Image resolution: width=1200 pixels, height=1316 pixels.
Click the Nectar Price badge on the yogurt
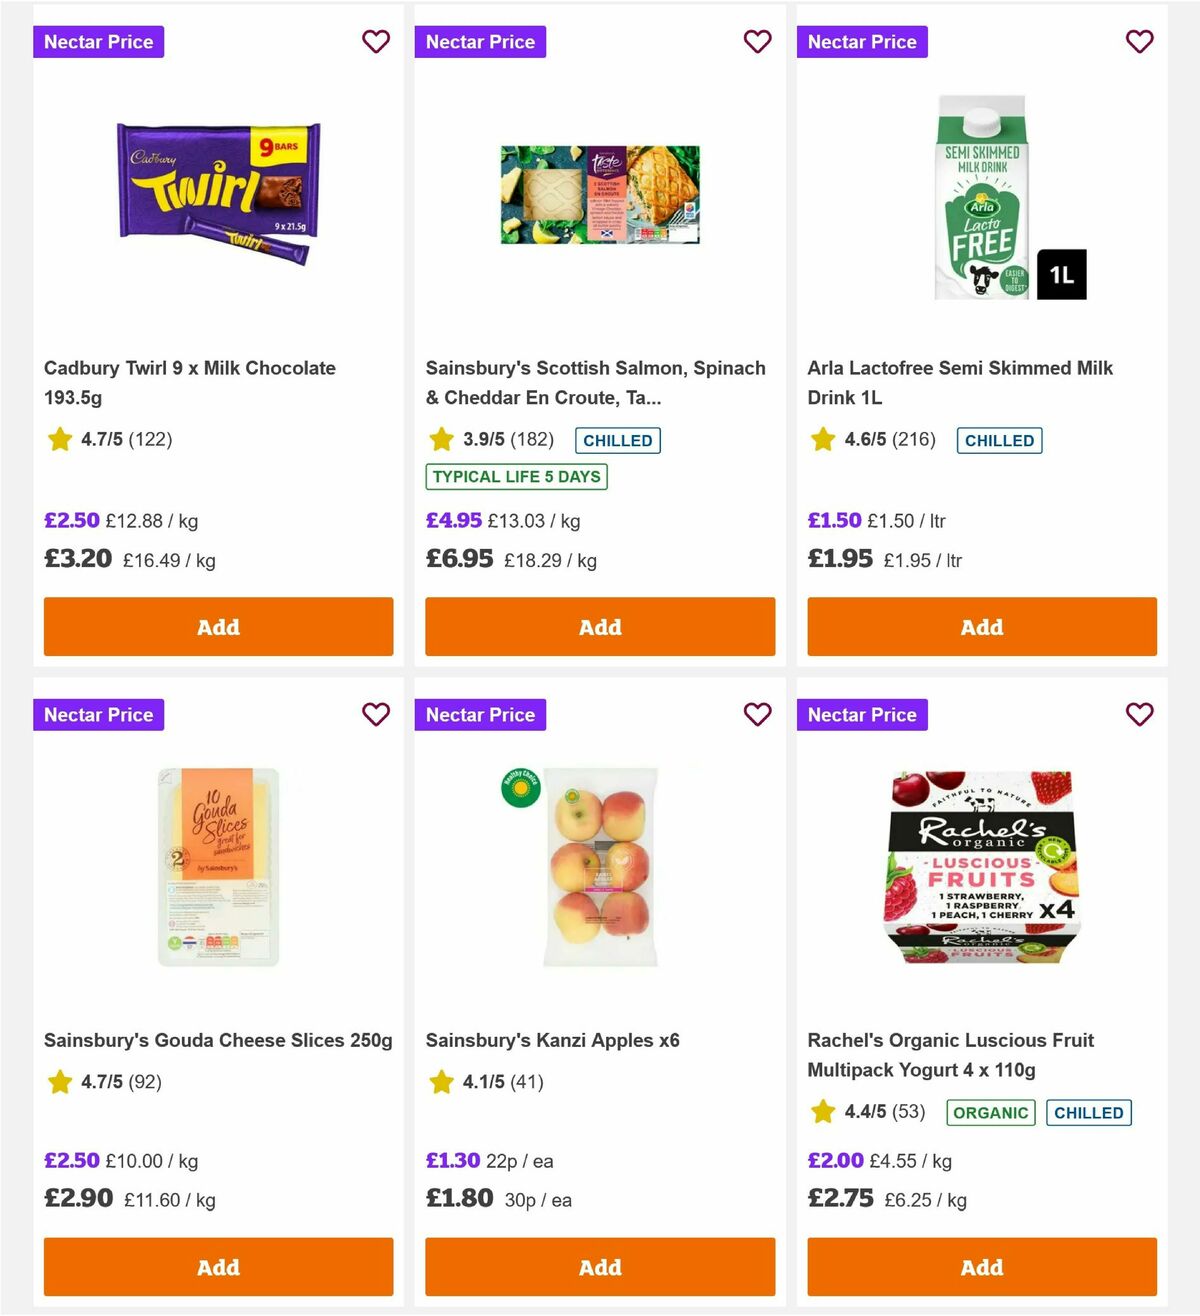click(863, 715)
